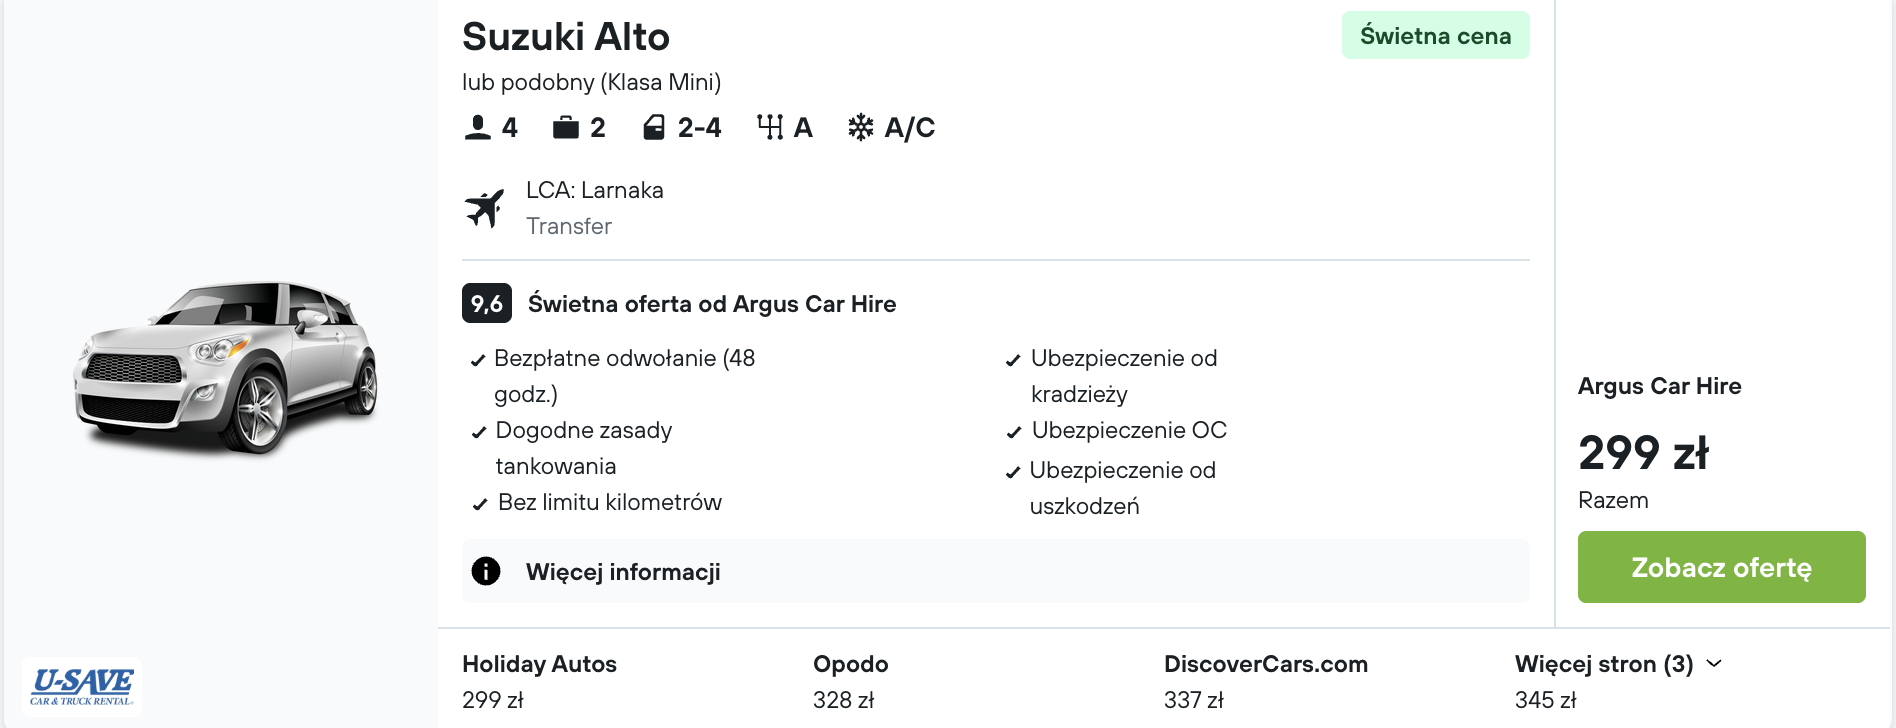Screen dimensions: 1896x728
Task: Open the Opodo 328 zł offer
Action: tap(850, 681)
